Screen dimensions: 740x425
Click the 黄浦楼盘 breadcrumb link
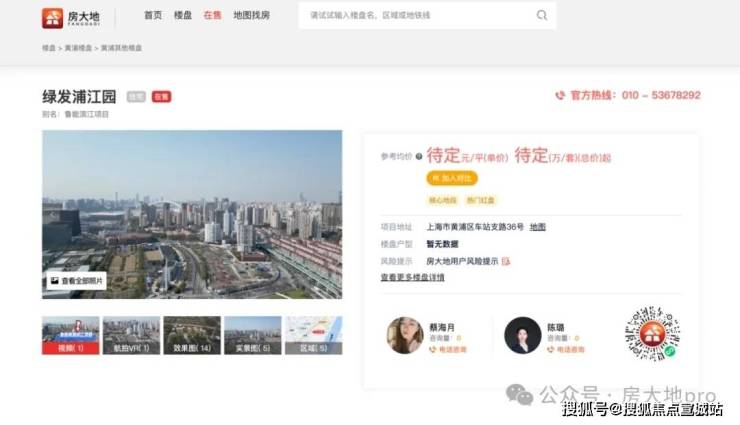(78, 48)
